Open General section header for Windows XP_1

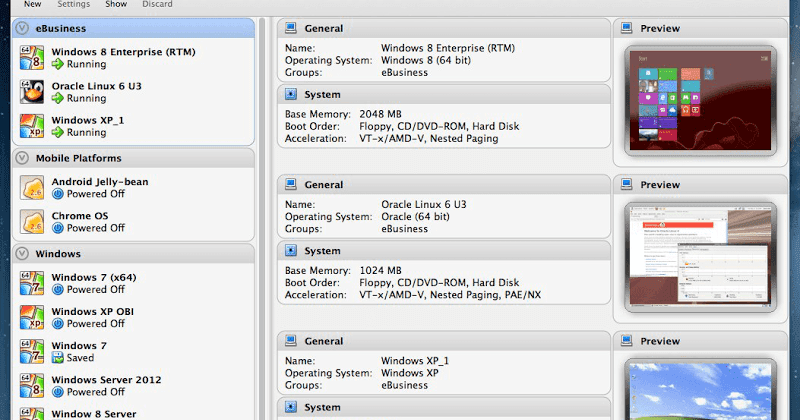444,341
